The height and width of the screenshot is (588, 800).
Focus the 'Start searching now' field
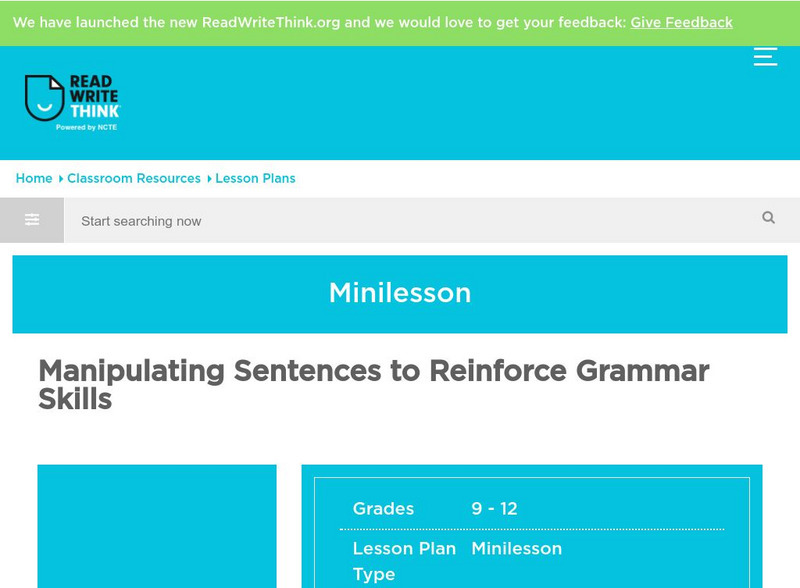pyautogui.click(x=400, y=221)
